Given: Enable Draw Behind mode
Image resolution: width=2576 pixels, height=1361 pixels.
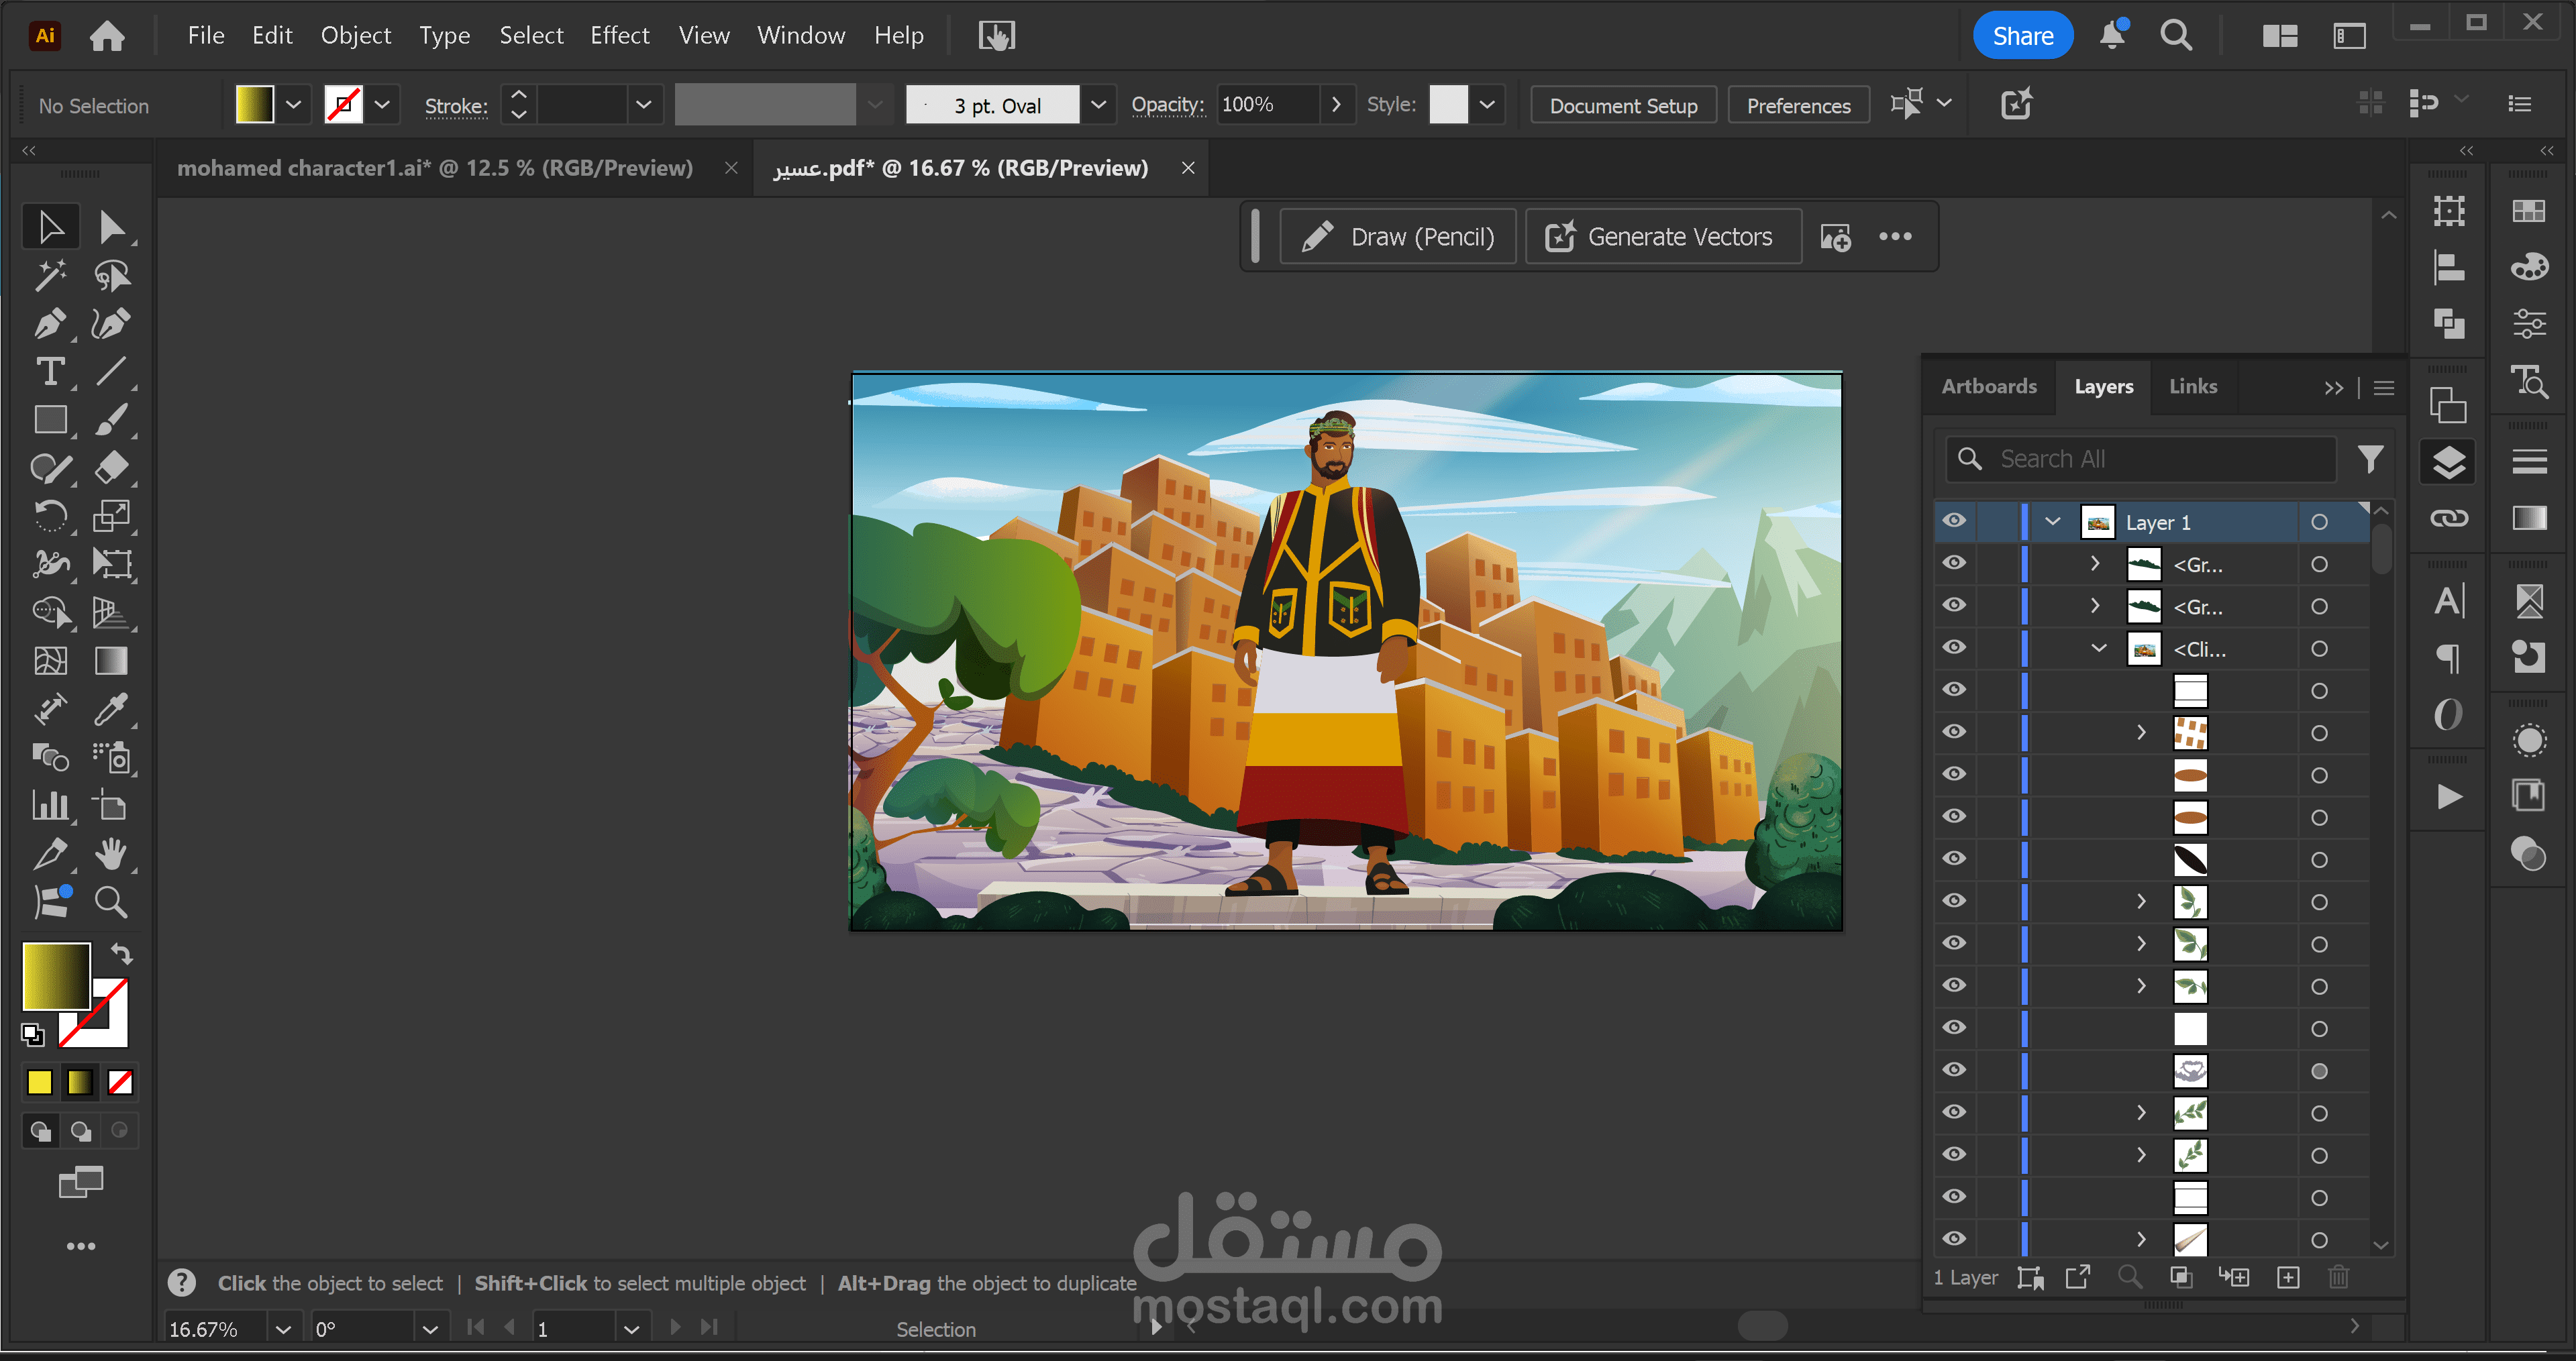Looking at the screenshot, I should click(80, 1131).
